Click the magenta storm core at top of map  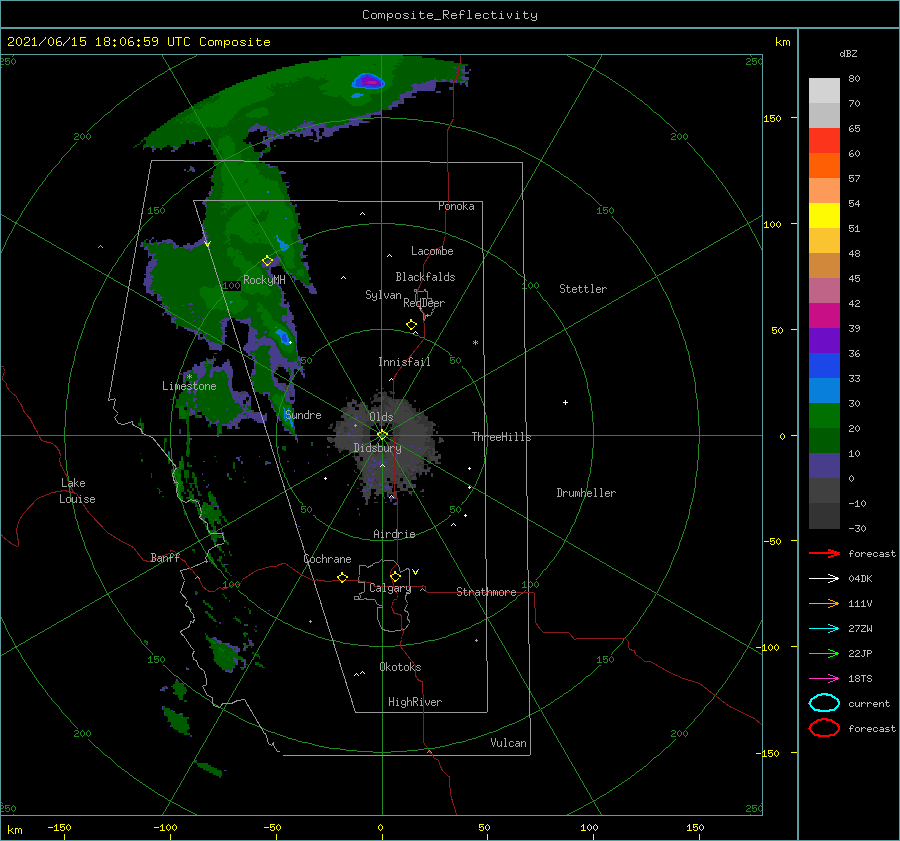(371, 83)
